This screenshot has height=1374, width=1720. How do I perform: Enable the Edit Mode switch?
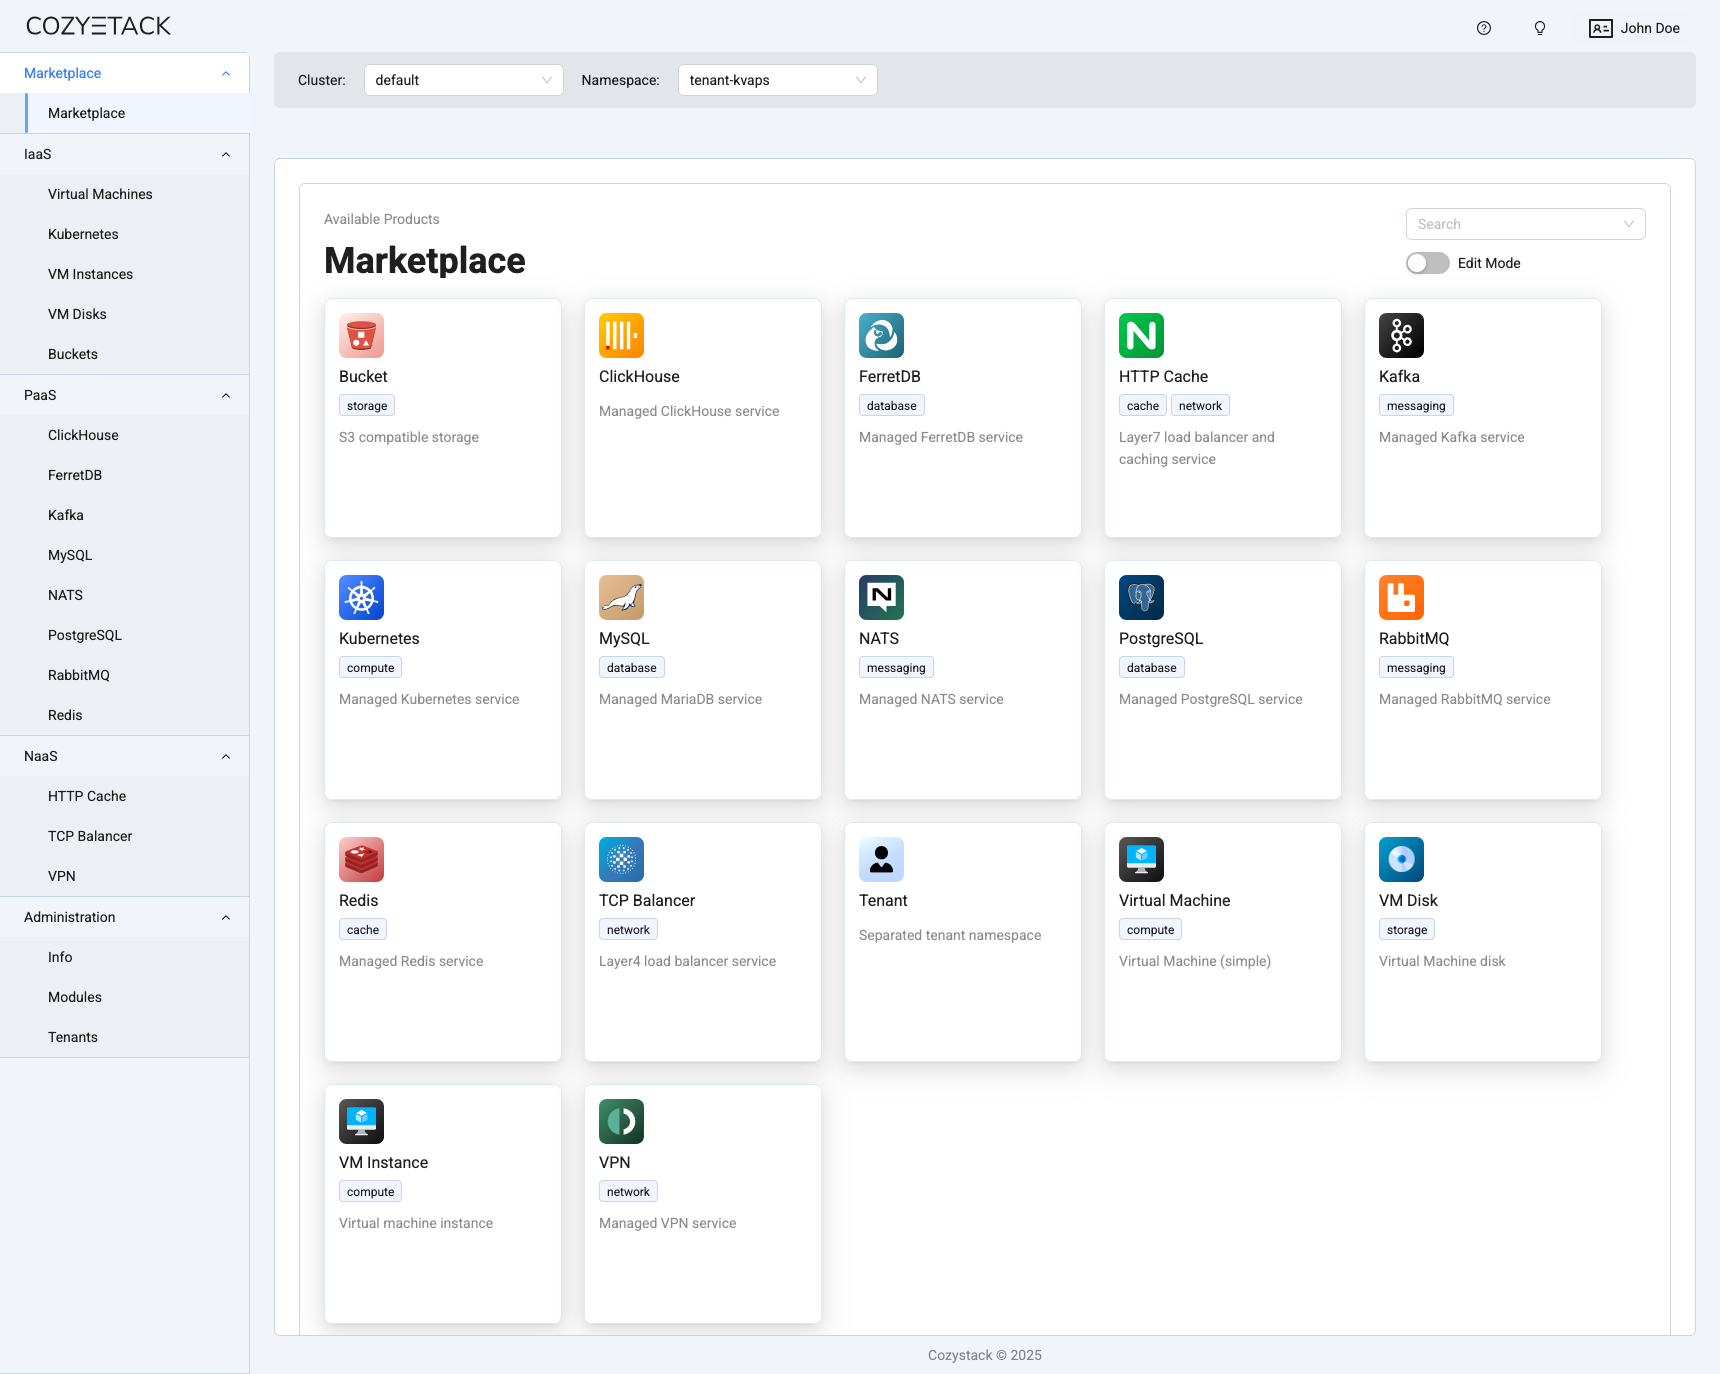click(x=1427, y=263)
